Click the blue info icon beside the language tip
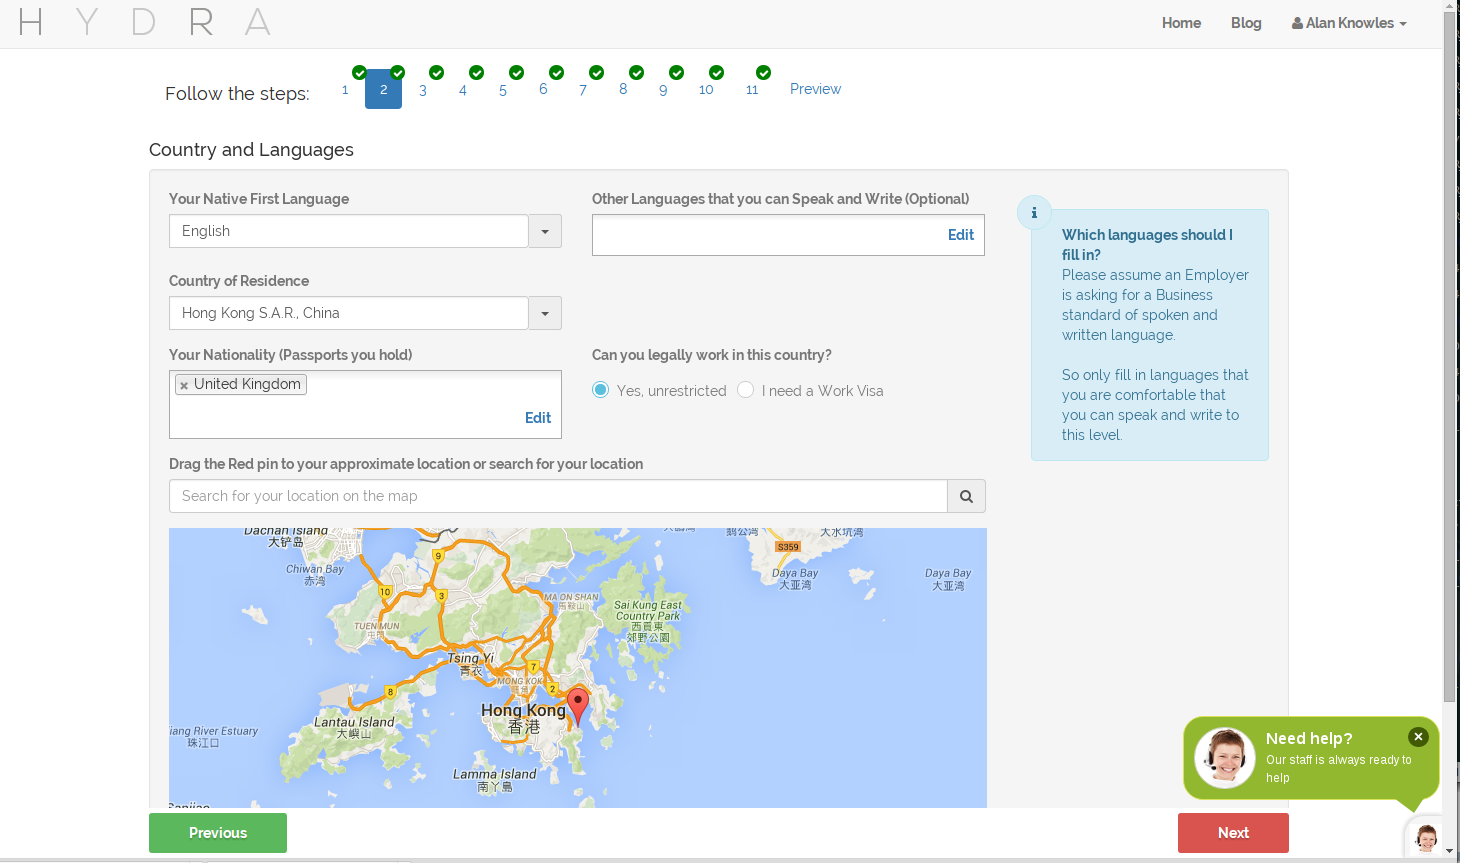The image size is (1460, 863). click(1034, 212)
